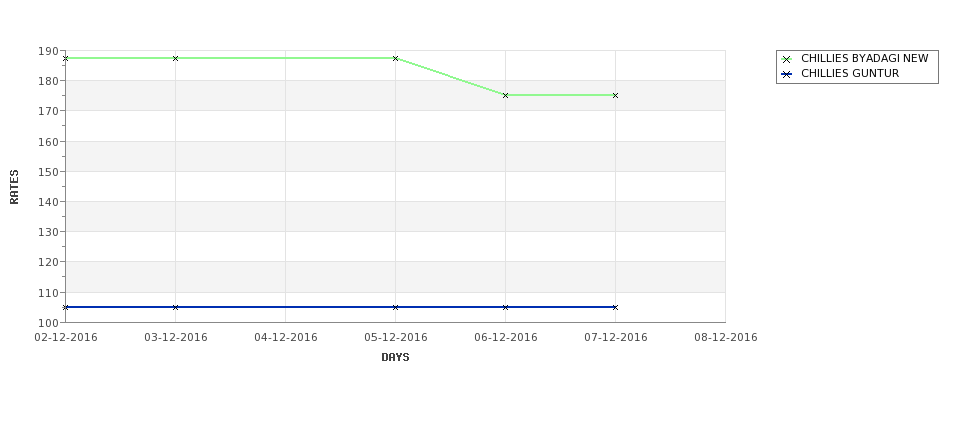This screenshot has height=429, width=975.
Task: Click the 140 y-axis tick label
Action: tap(48, 202)
